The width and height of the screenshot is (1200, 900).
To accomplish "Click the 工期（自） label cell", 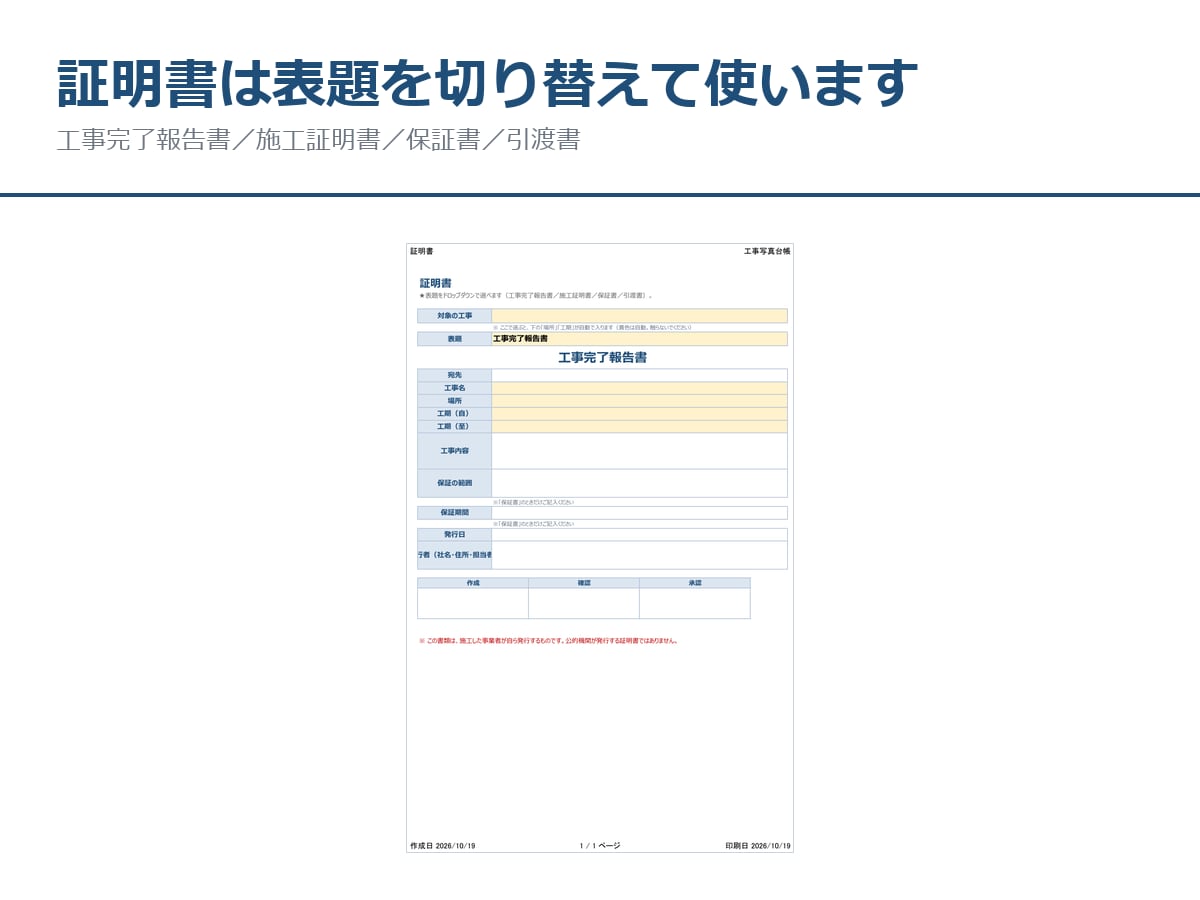I will click(454, 413).
